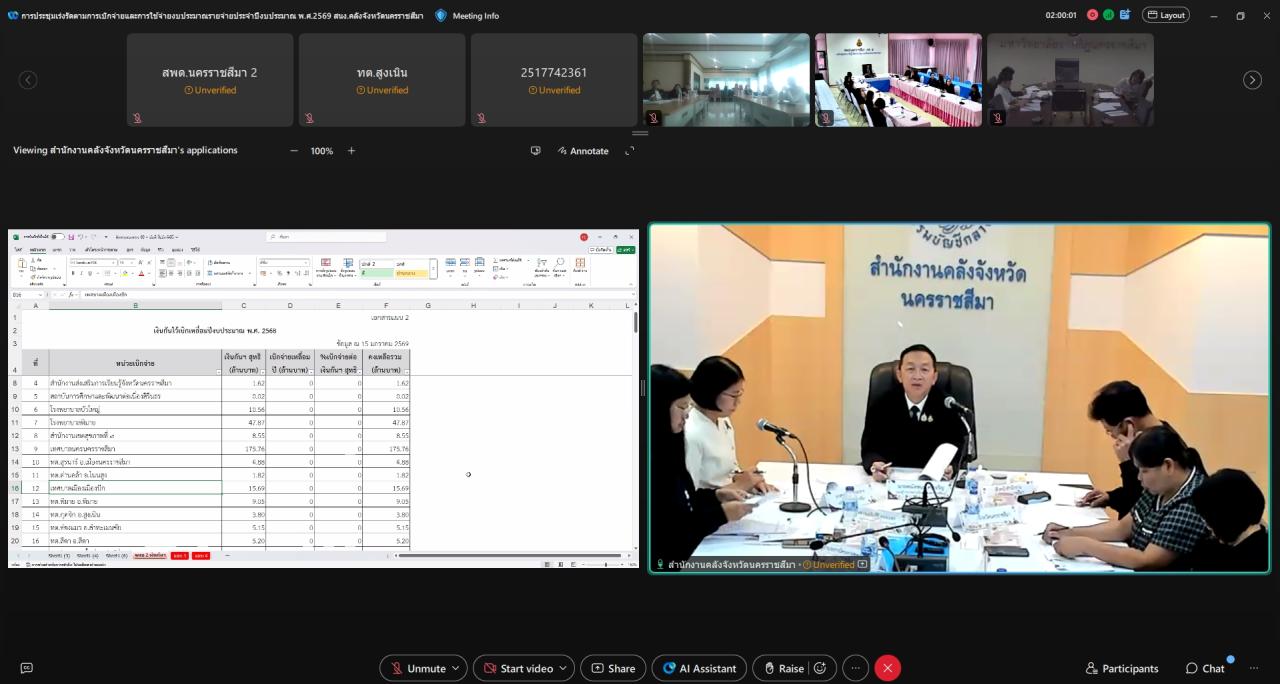Click the Share button
The width and height of the screenshot is (1280, 684).
coord(612,668)
